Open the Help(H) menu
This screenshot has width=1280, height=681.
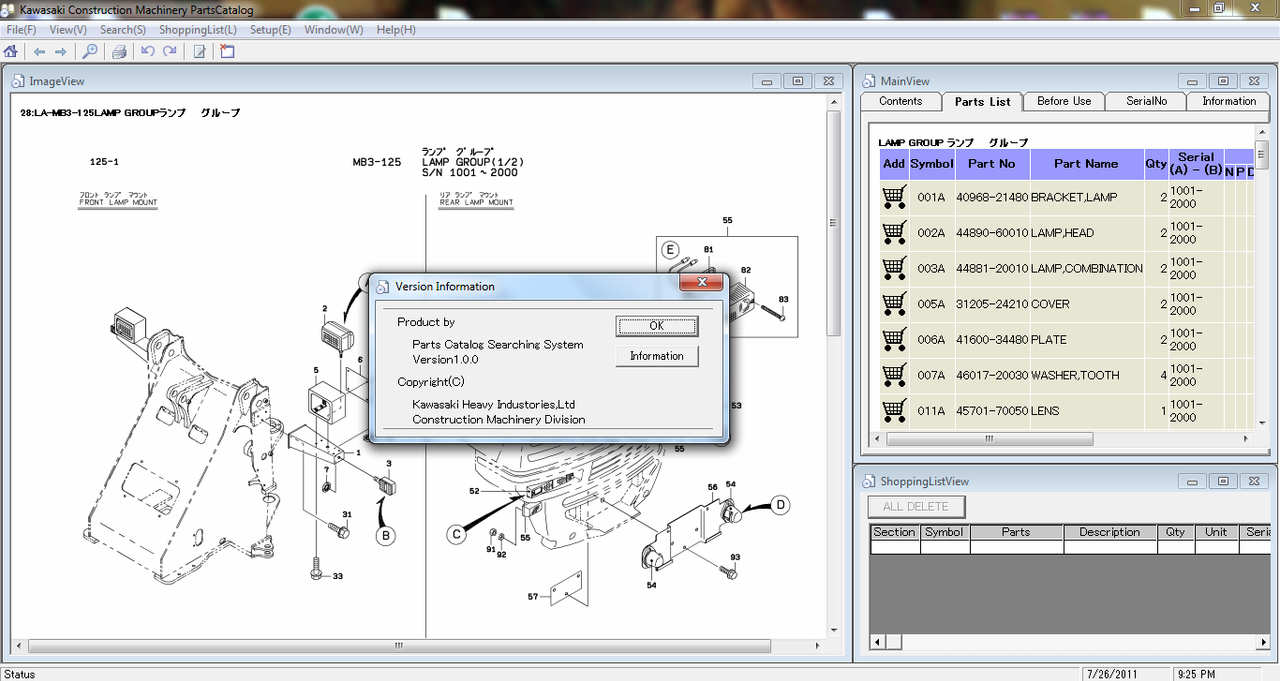pos(396,30)
